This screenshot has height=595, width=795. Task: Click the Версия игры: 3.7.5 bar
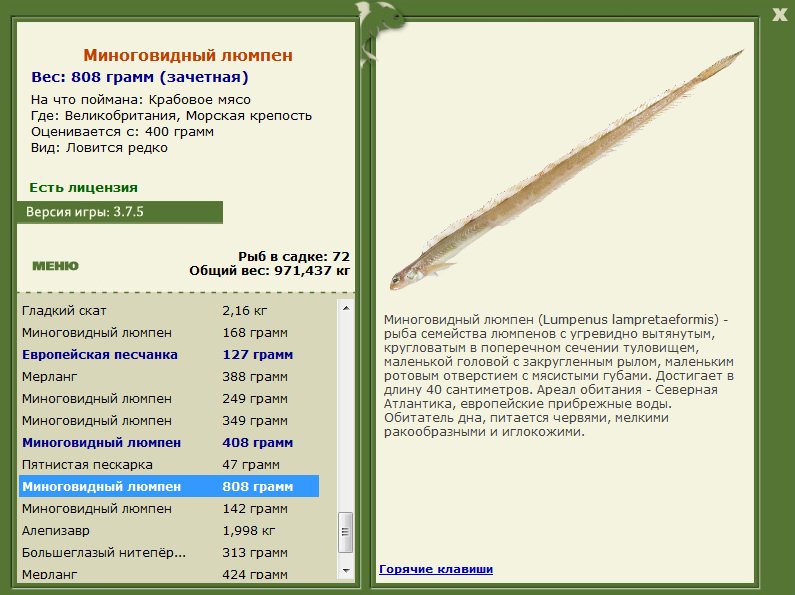[x=120, y=212]
